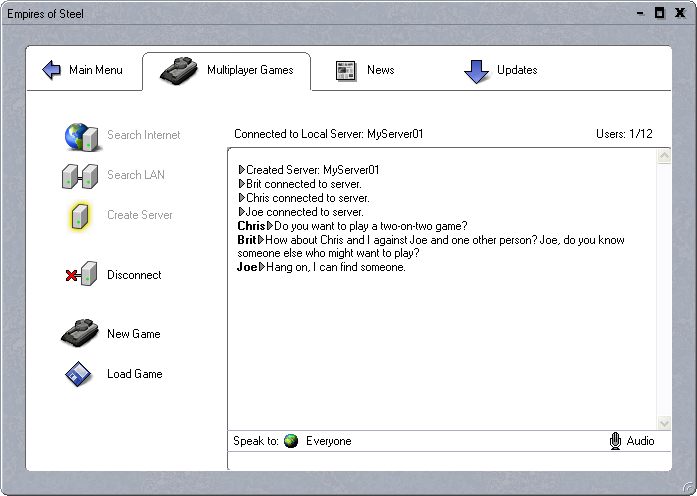Screen dimensions: 697x496
Task: Click the Disconnect server icon
Action: pyautogui.click(x=80, y=275)
